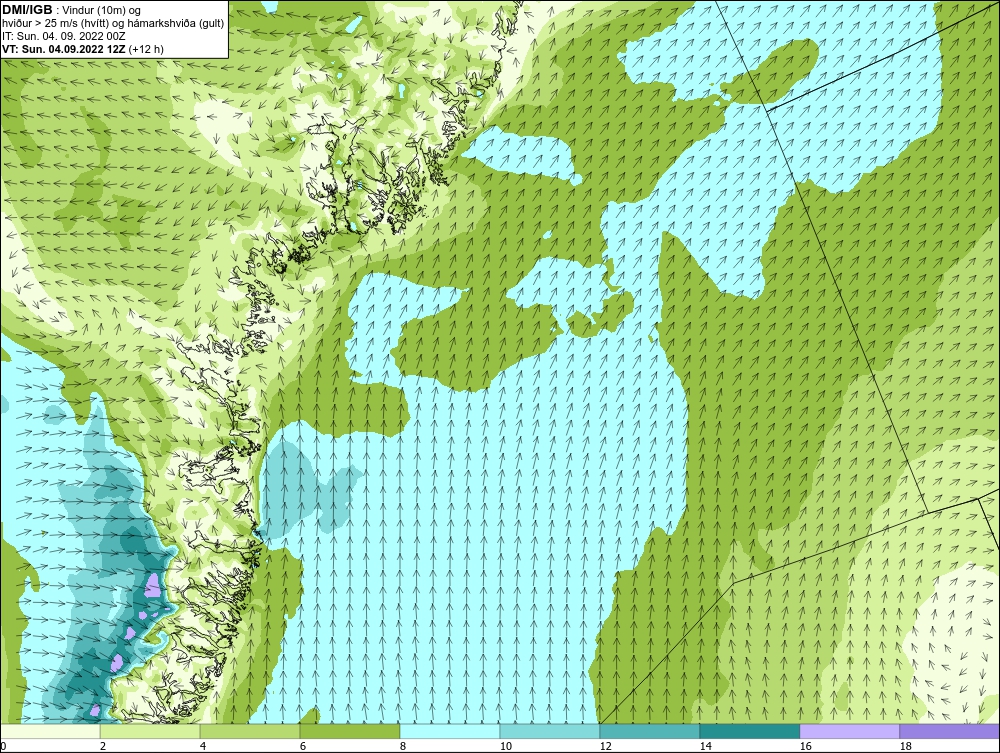Click the 0–2 m/s legend color swatch
Screen dimensions: 1000x753
point(50,731)
